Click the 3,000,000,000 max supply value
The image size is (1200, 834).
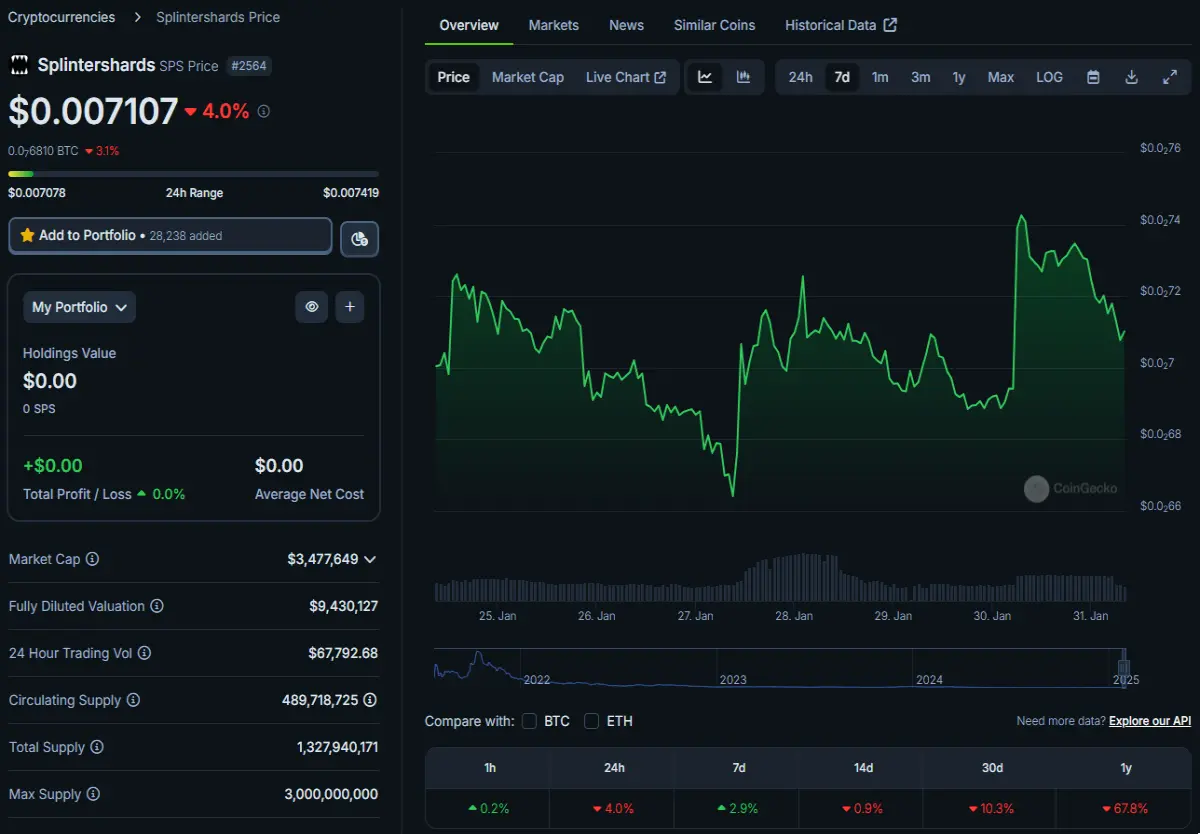[x=331, y=794]
